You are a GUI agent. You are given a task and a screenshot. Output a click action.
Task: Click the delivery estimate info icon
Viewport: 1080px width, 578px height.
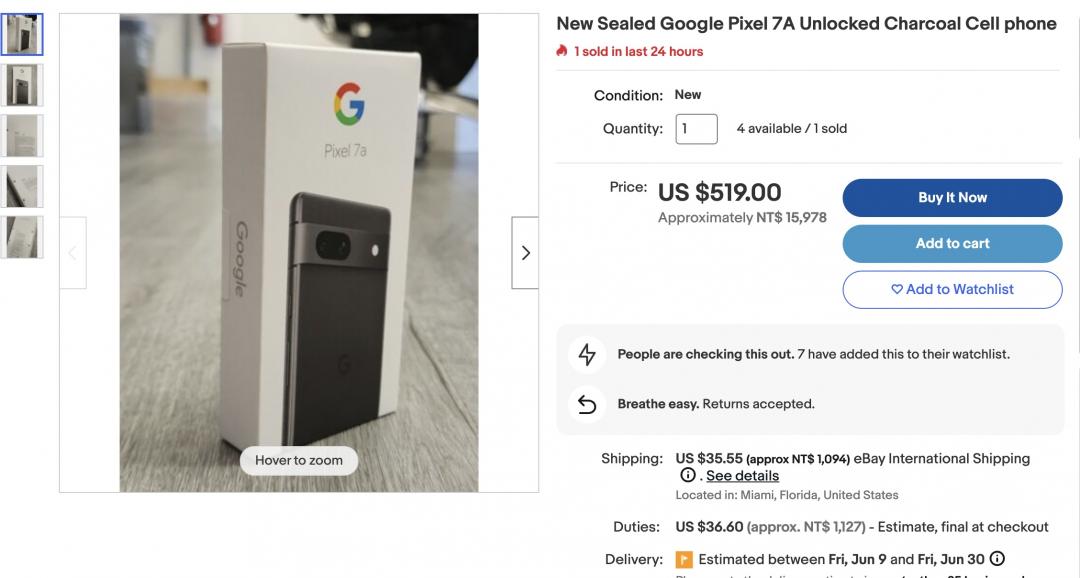coord(997,559)
